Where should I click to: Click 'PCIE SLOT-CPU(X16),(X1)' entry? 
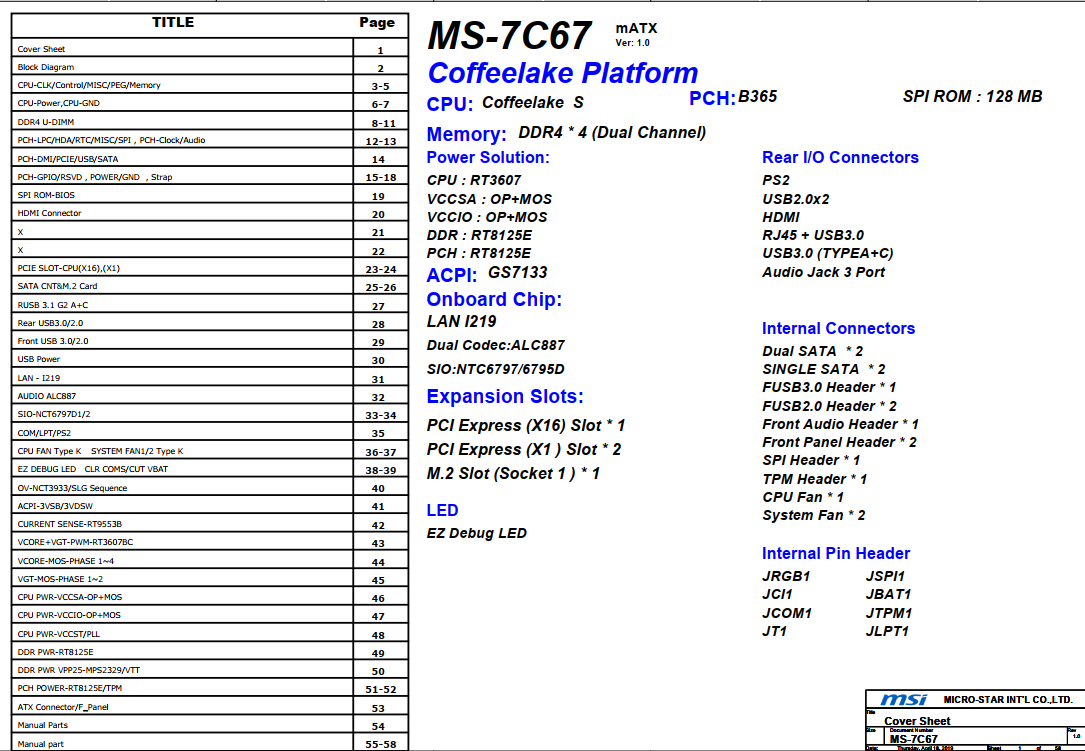click(x=210, y=268)
